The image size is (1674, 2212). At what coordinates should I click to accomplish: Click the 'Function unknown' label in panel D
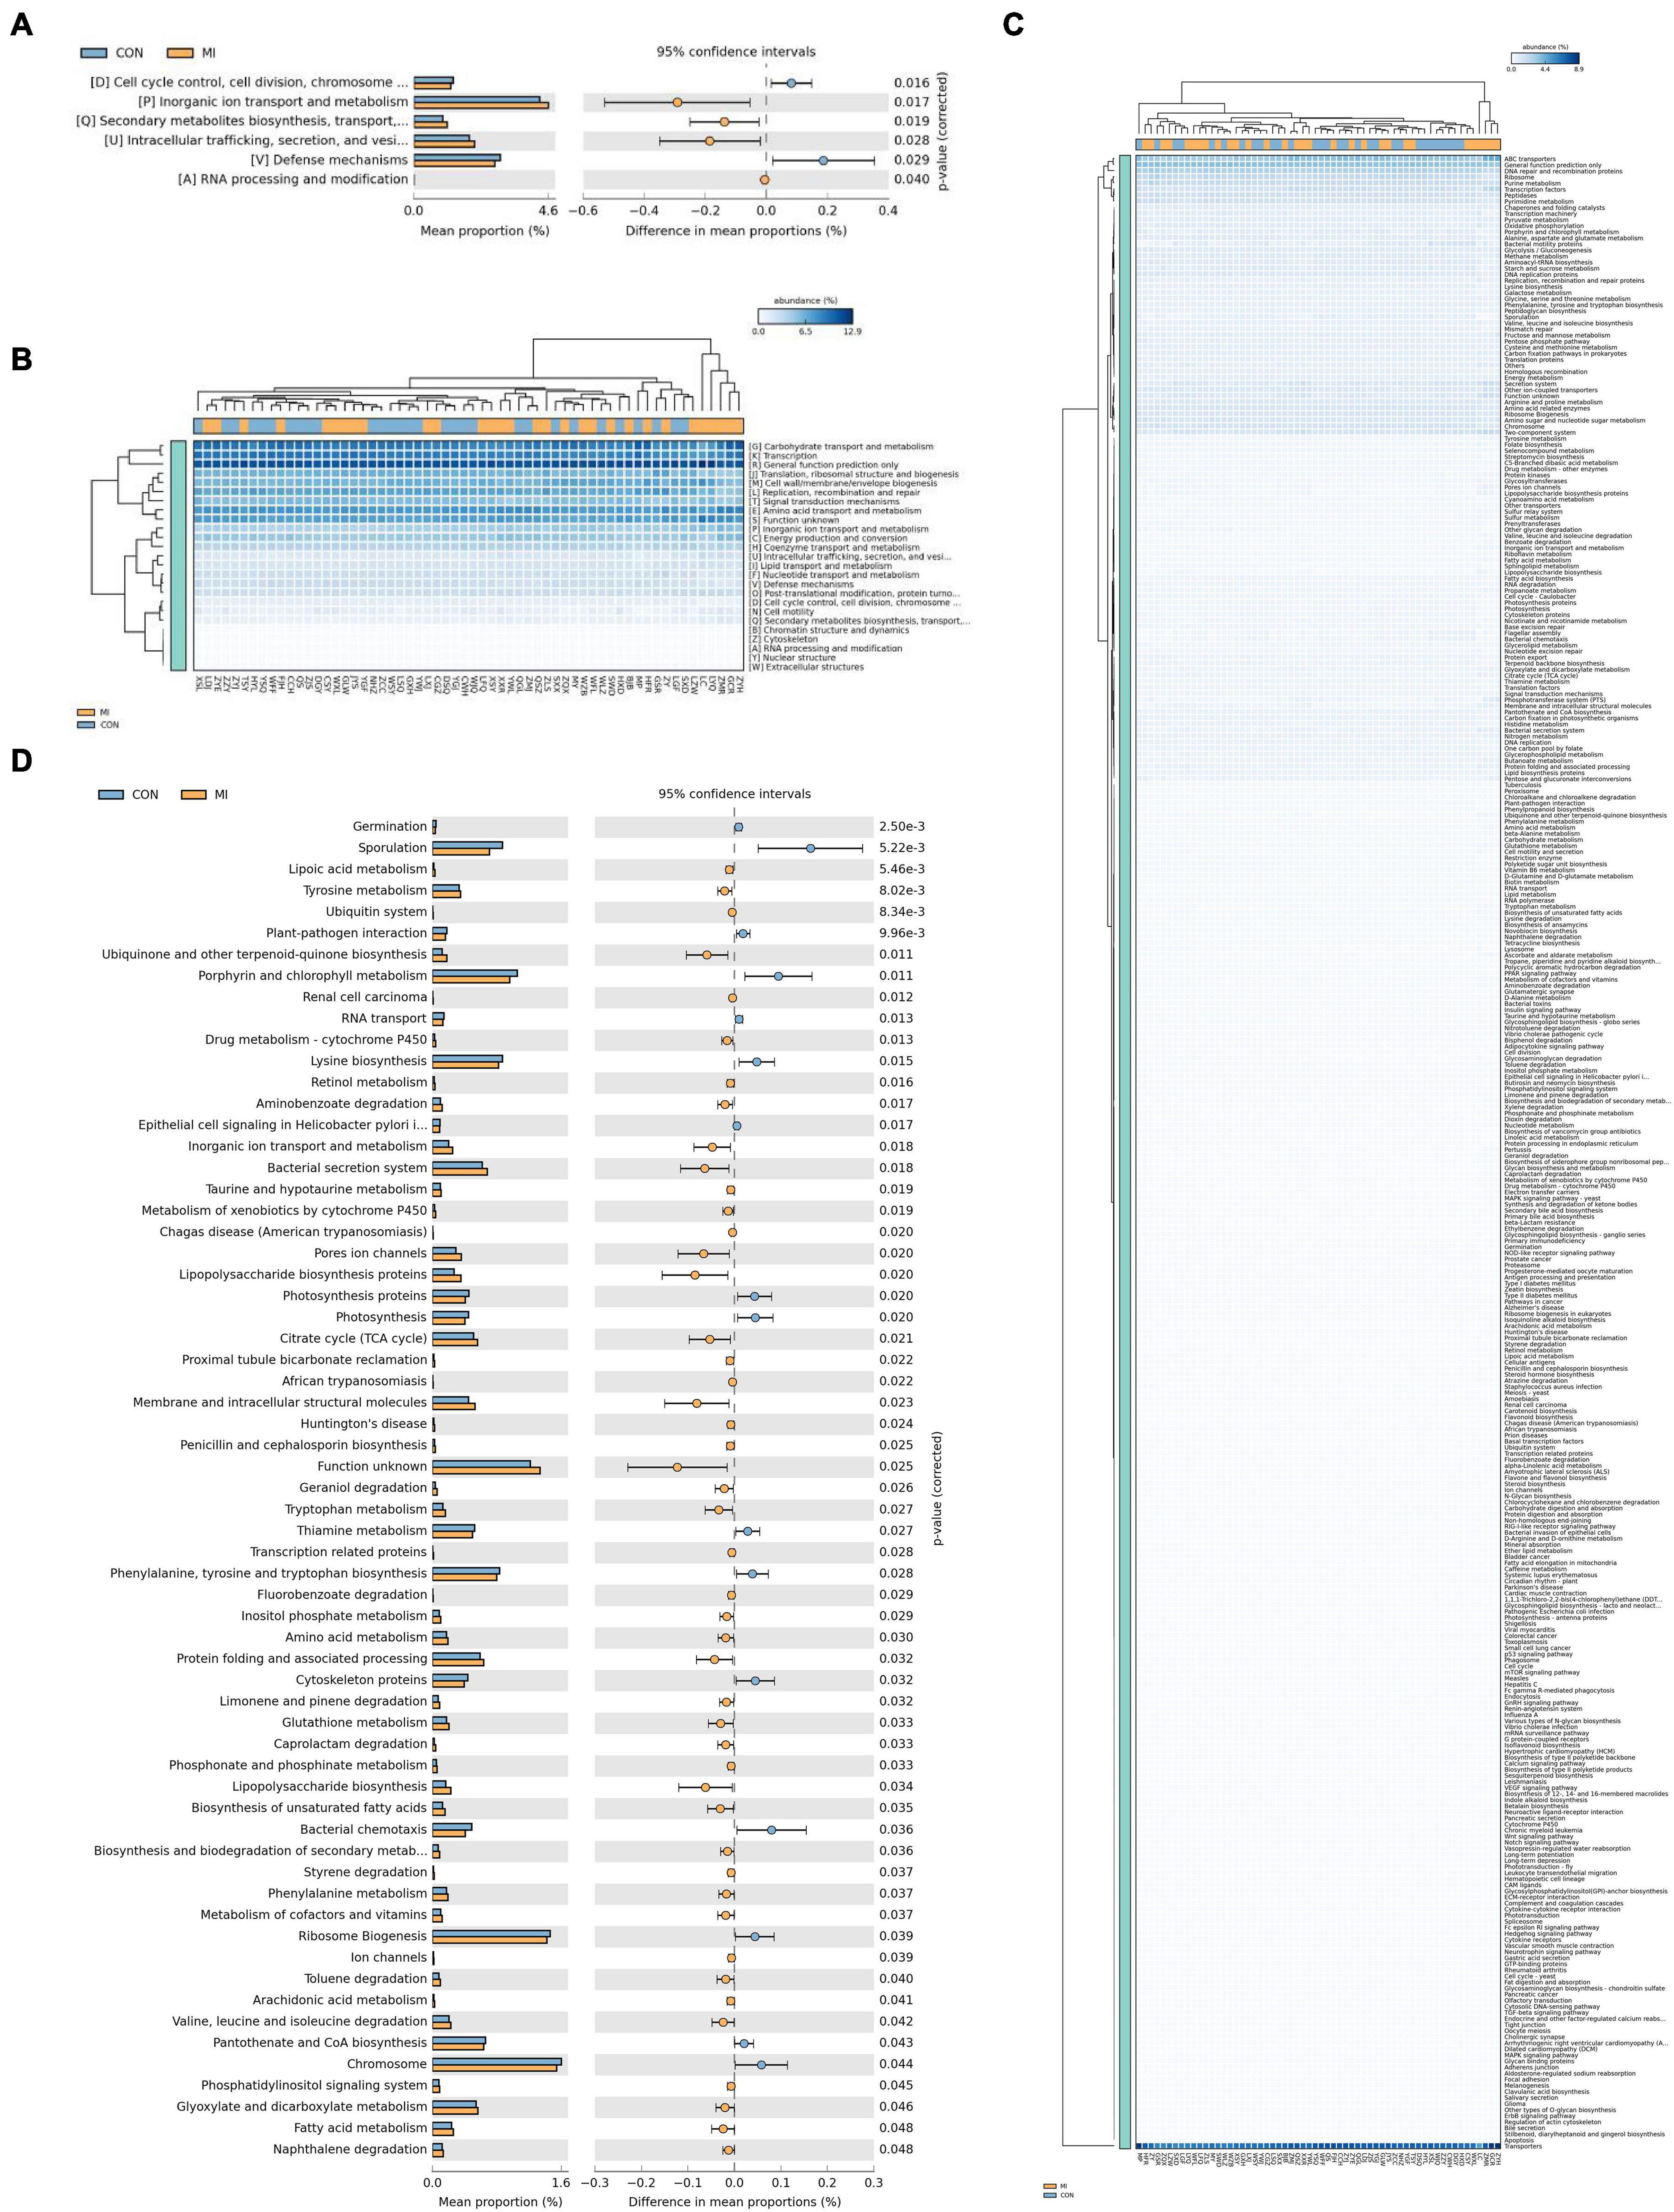pyautogui.click(x=372, y=1466)
